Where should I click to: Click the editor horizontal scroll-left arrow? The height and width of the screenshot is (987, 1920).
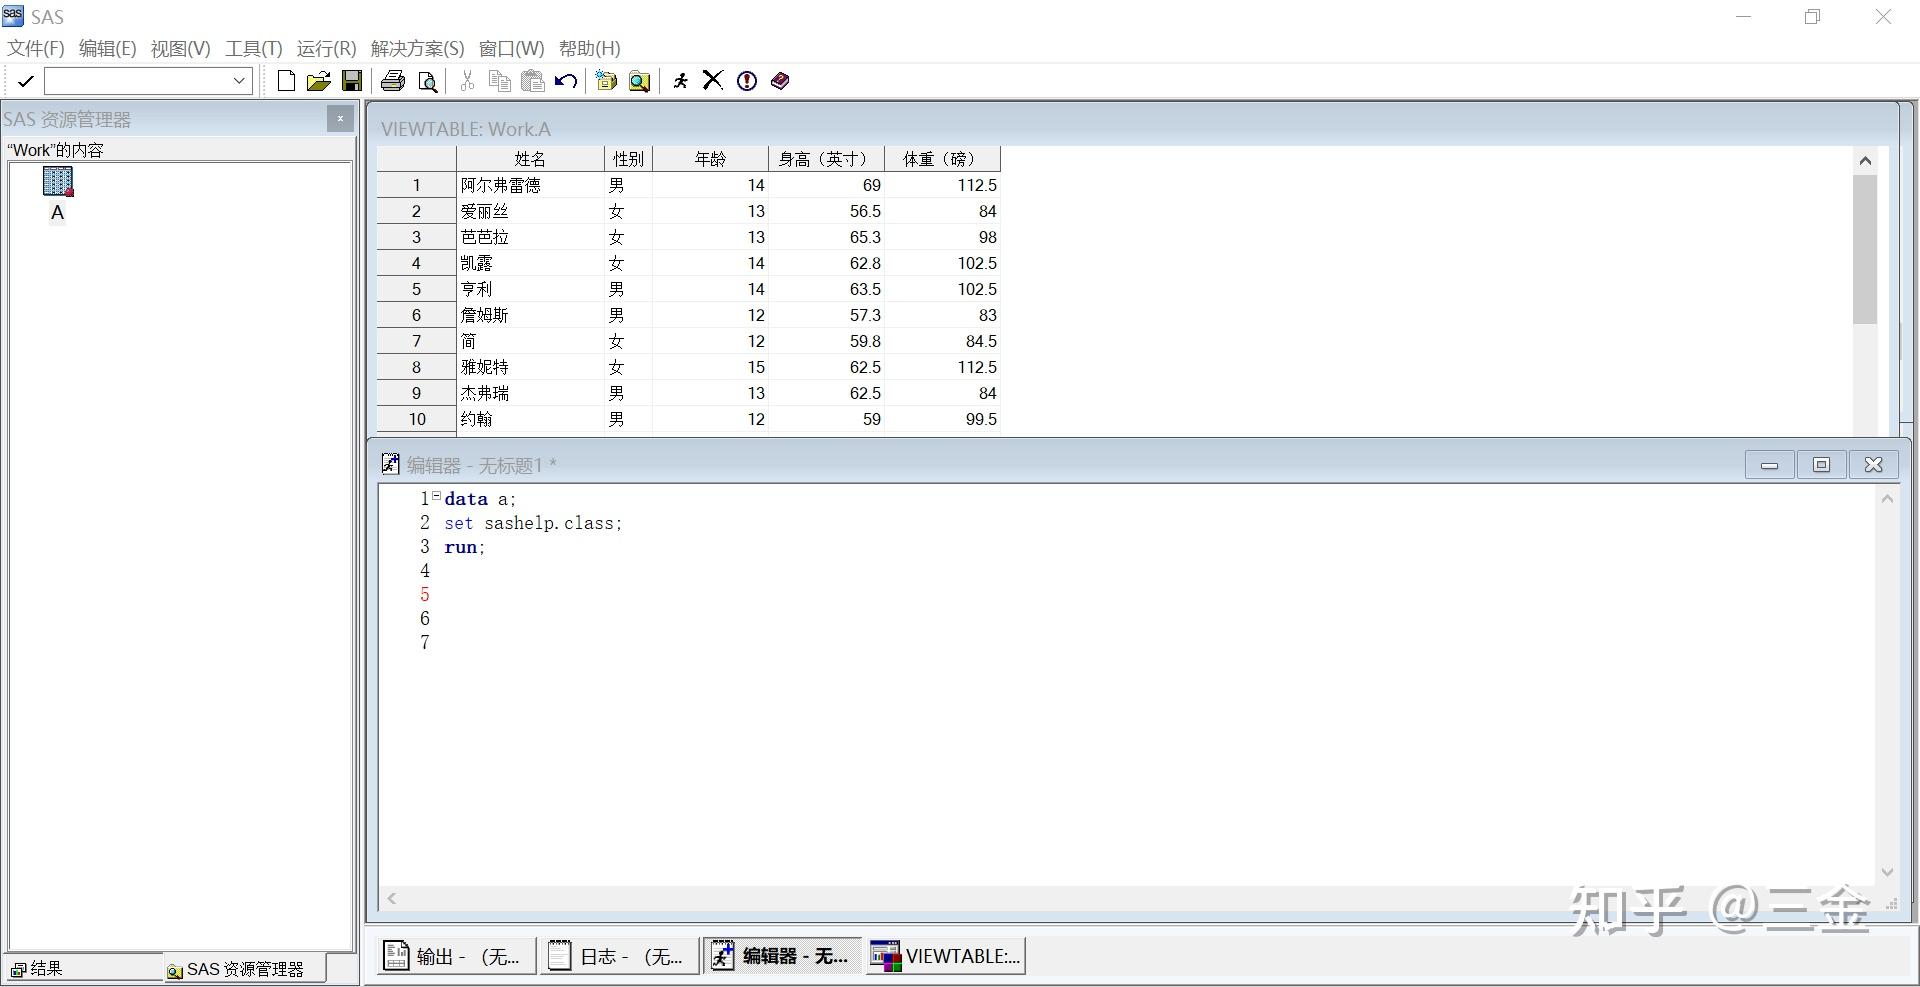[392, 899]
